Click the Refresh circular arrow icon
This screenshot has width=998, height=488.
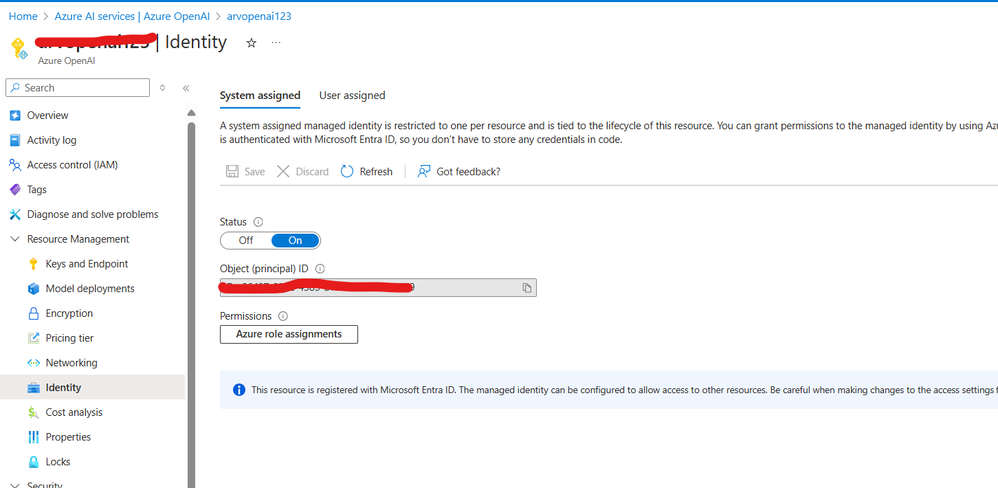pos(347,171)
